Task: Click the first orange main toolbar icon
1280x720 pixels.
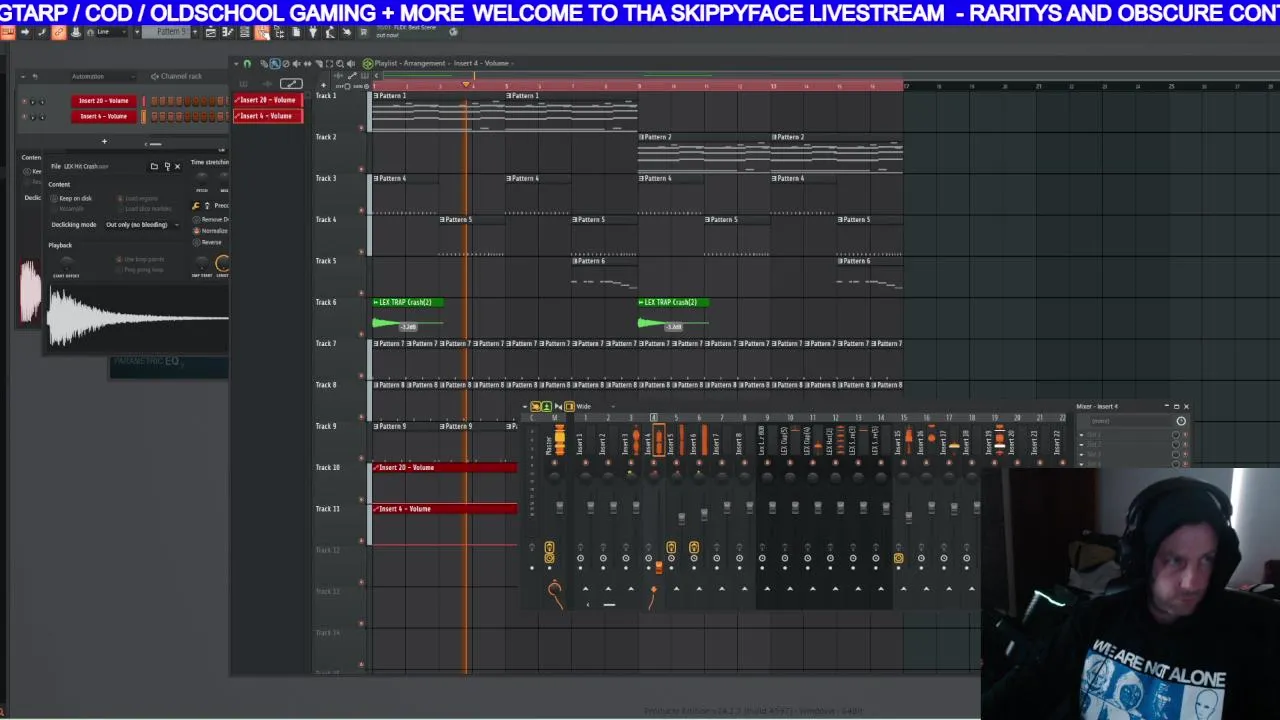Action: (7, 32)
